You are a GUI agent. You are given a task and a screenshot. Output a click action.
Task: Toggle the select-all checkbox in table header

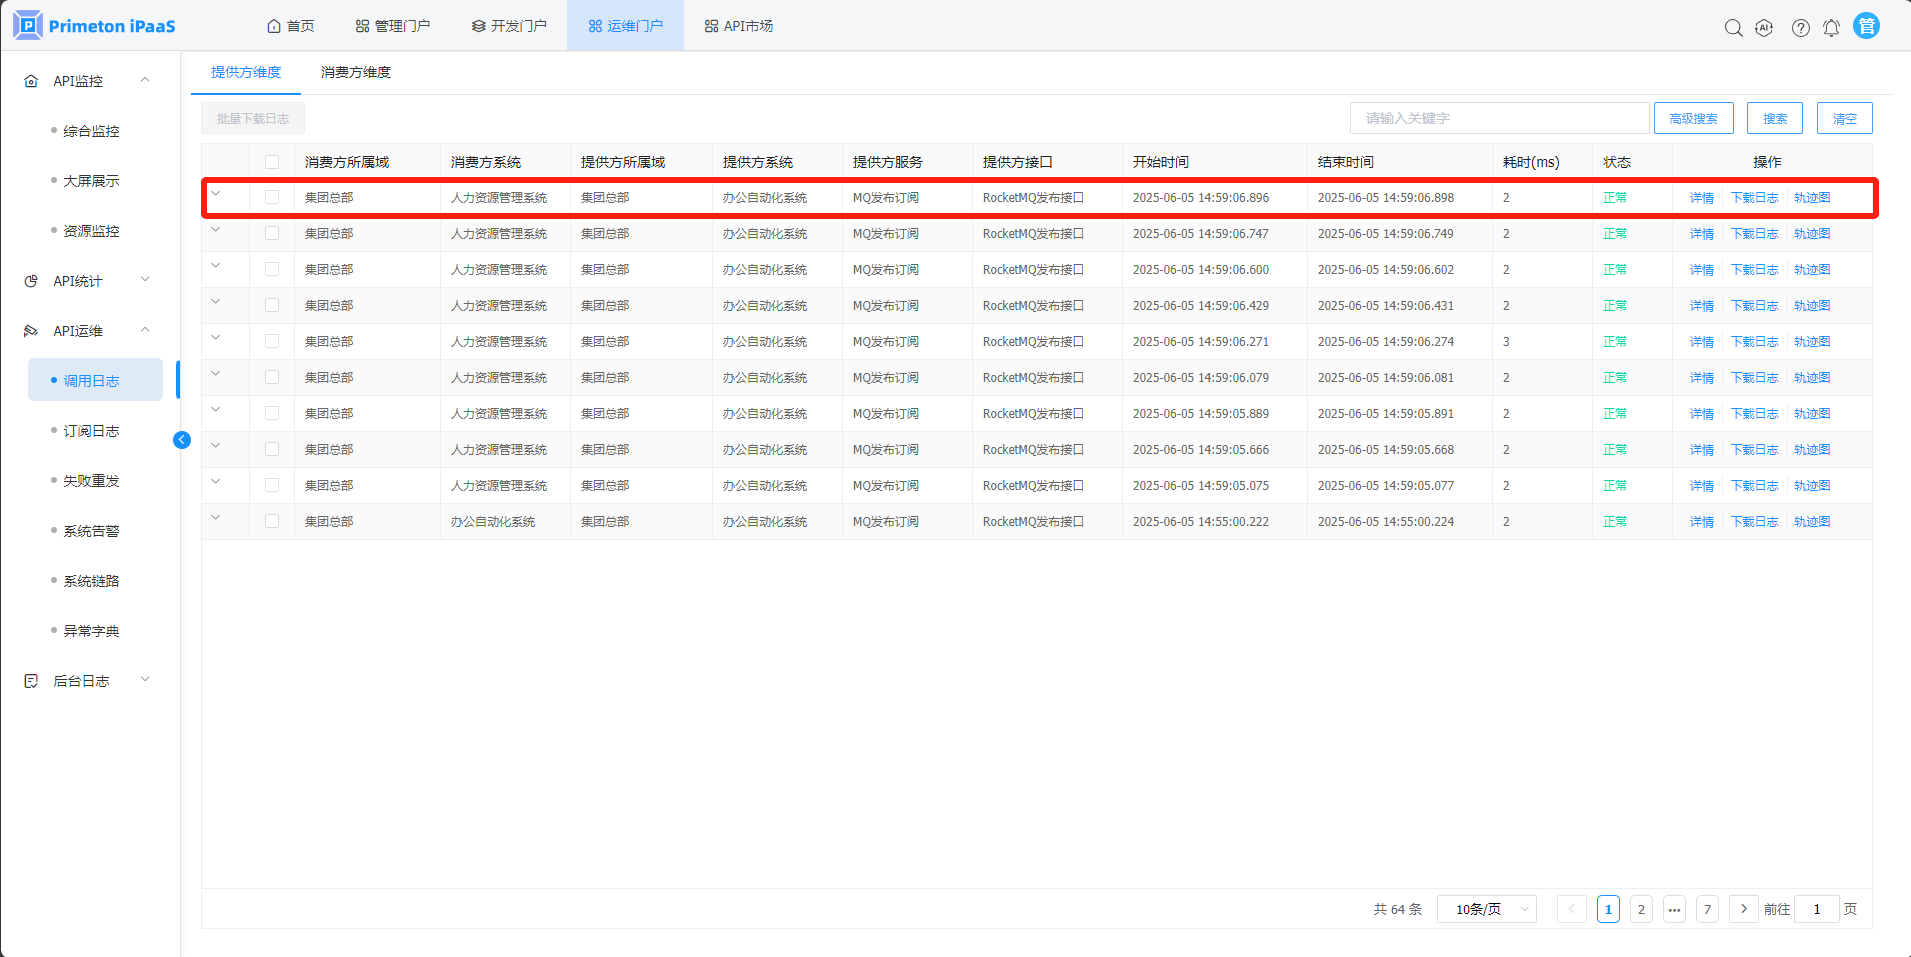tap(272, 162)
